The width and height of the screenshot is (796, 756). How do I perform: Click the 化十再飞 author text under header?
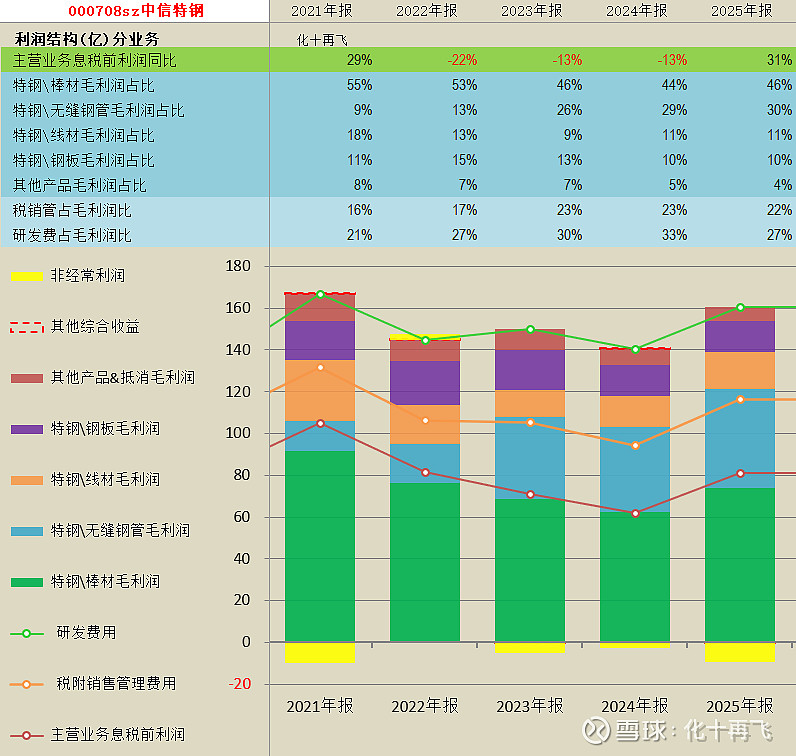click(322, 40)
